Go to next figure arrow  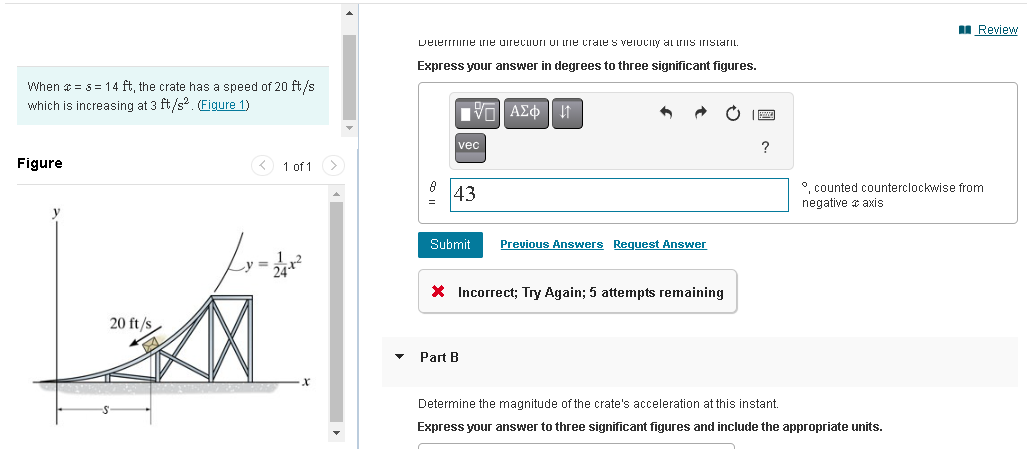[x=333, y=166]
